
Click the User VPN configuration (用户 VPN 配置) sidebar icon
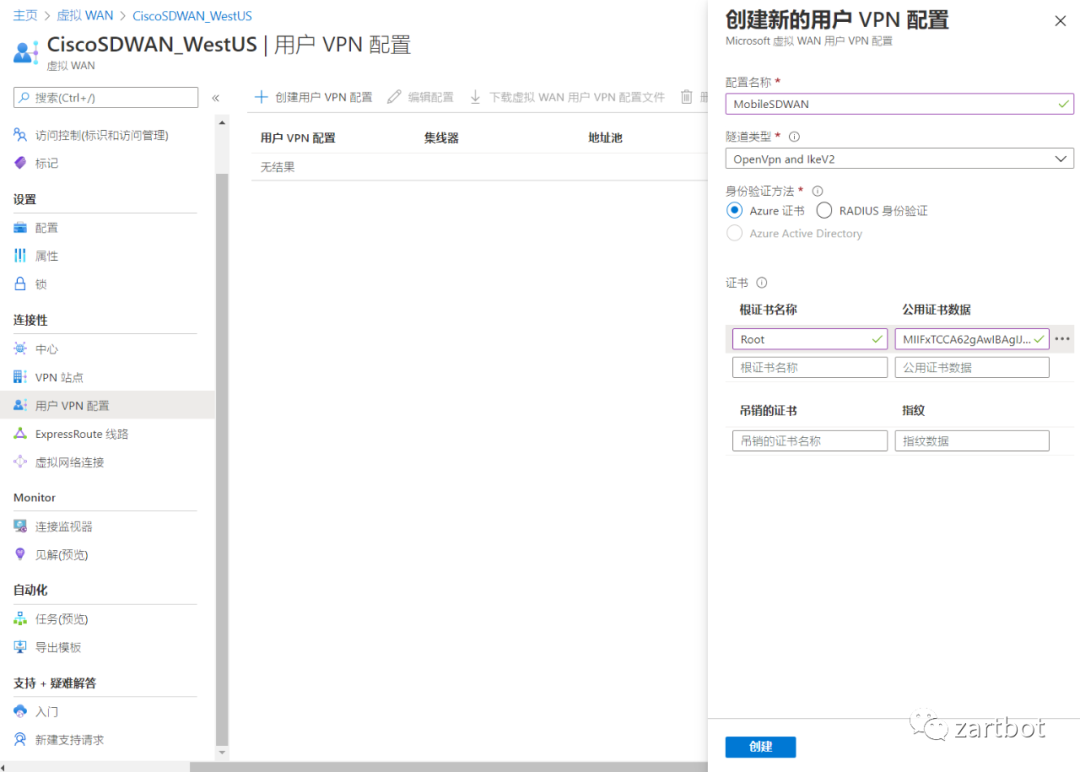(x=20, y=405)
